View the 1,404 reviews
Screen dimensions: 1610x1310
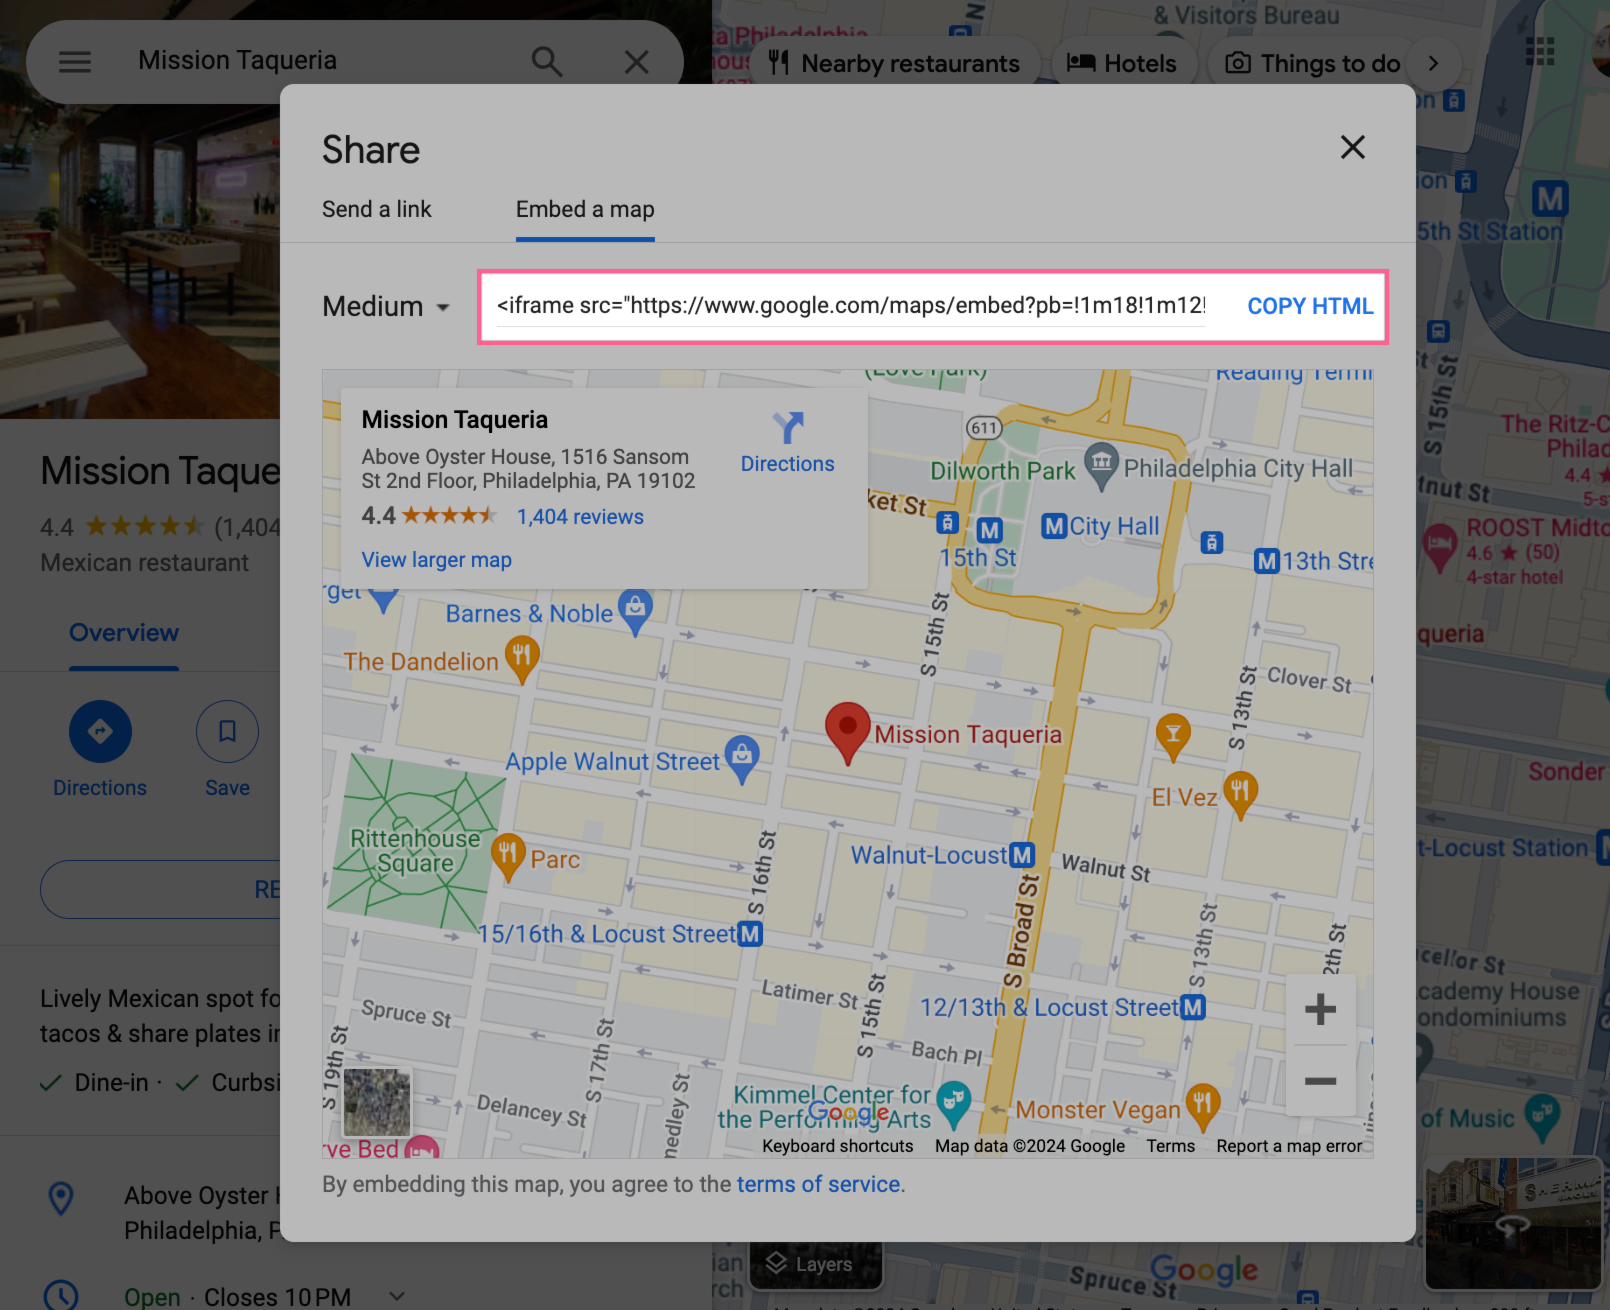click(x=580, y=516)
